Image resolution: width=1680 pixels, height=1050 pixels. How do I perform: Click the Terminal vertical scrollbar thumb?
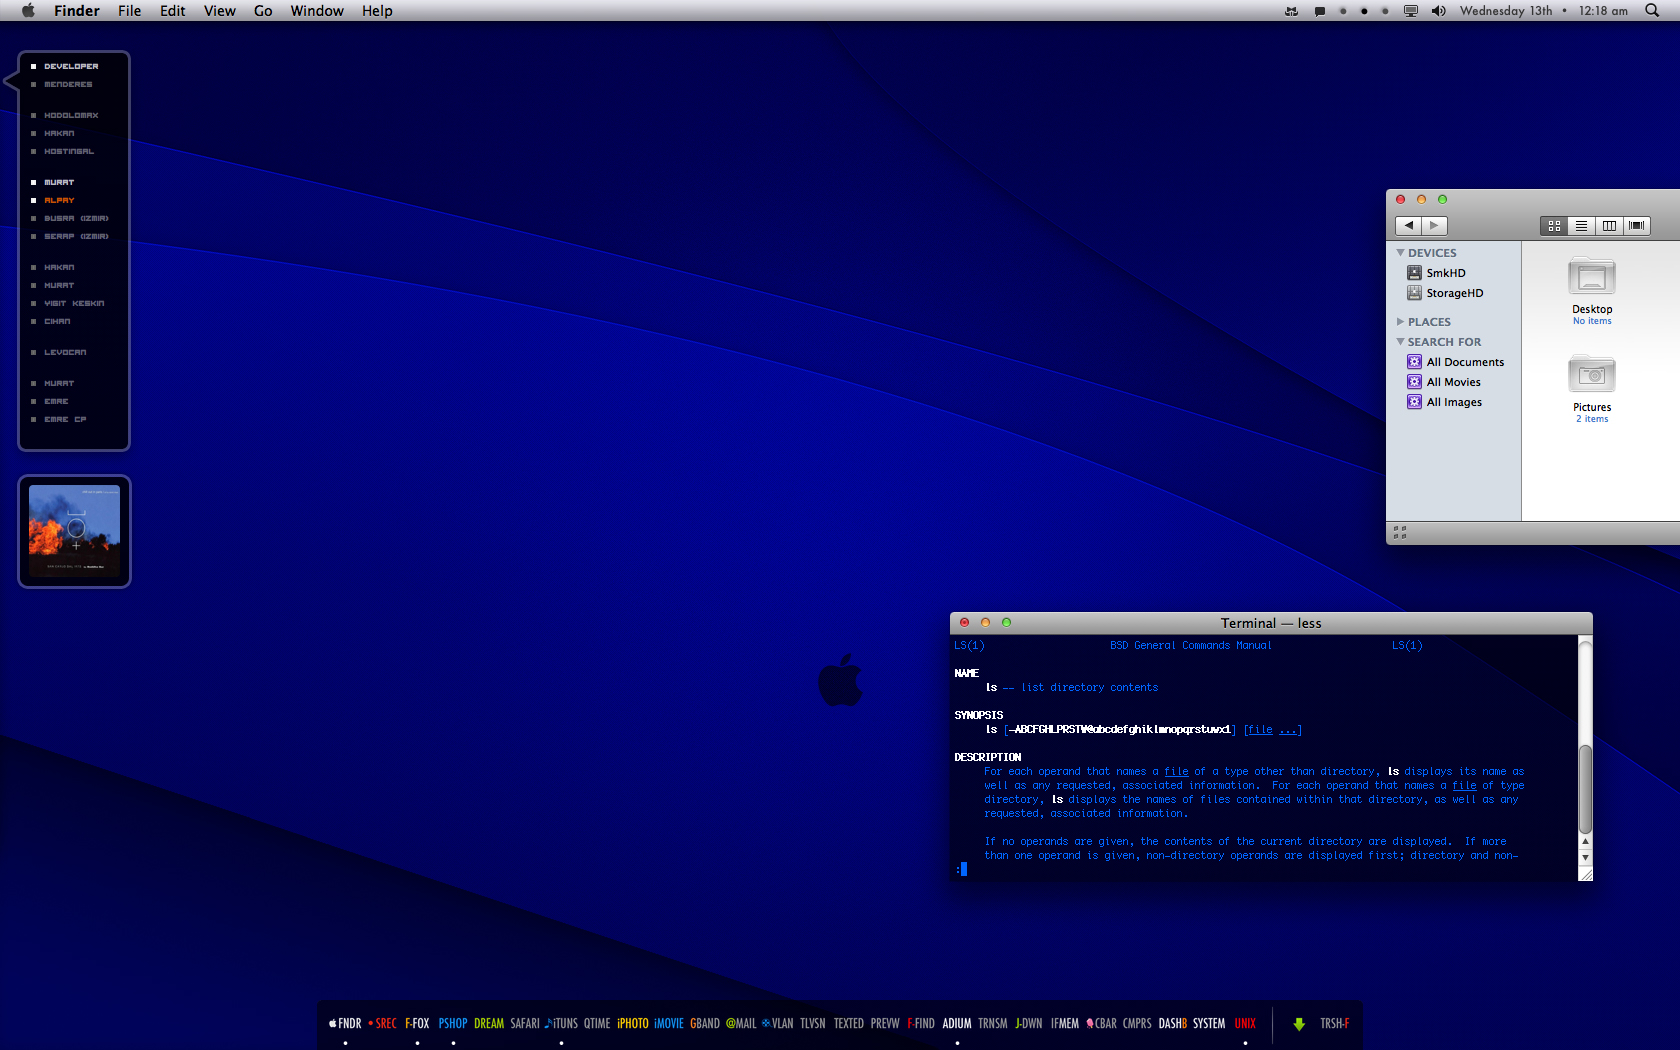(x=1585, y=789)
